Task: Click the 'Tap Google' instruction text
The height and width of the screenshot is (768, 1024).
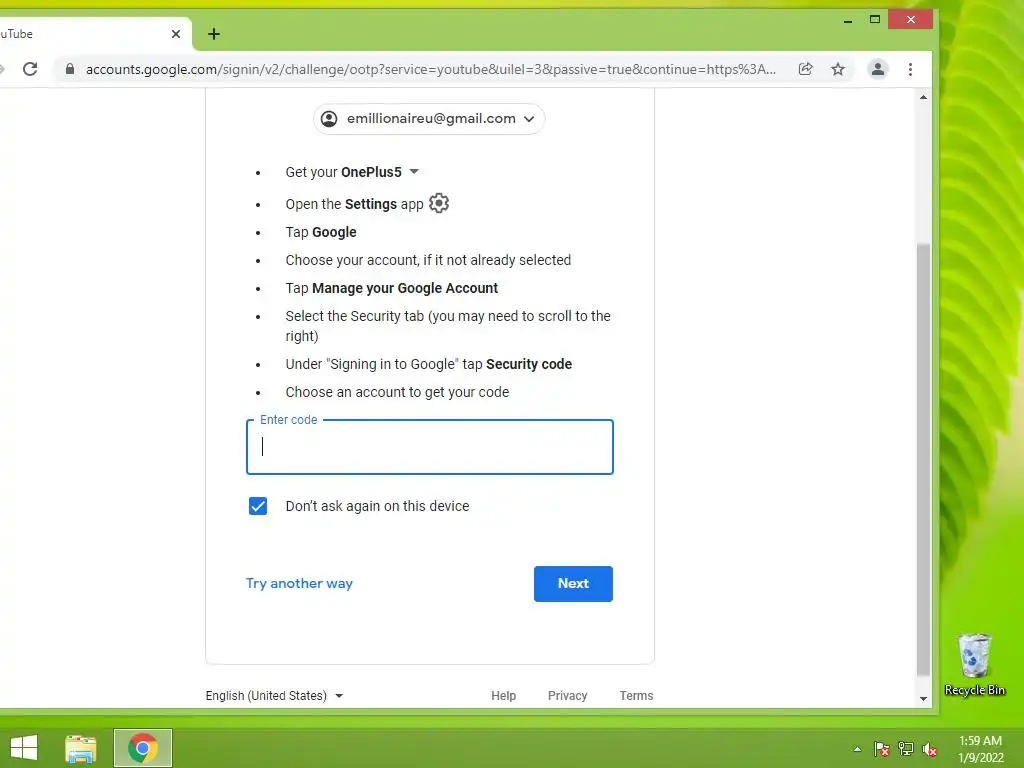Action: point(321,232)
